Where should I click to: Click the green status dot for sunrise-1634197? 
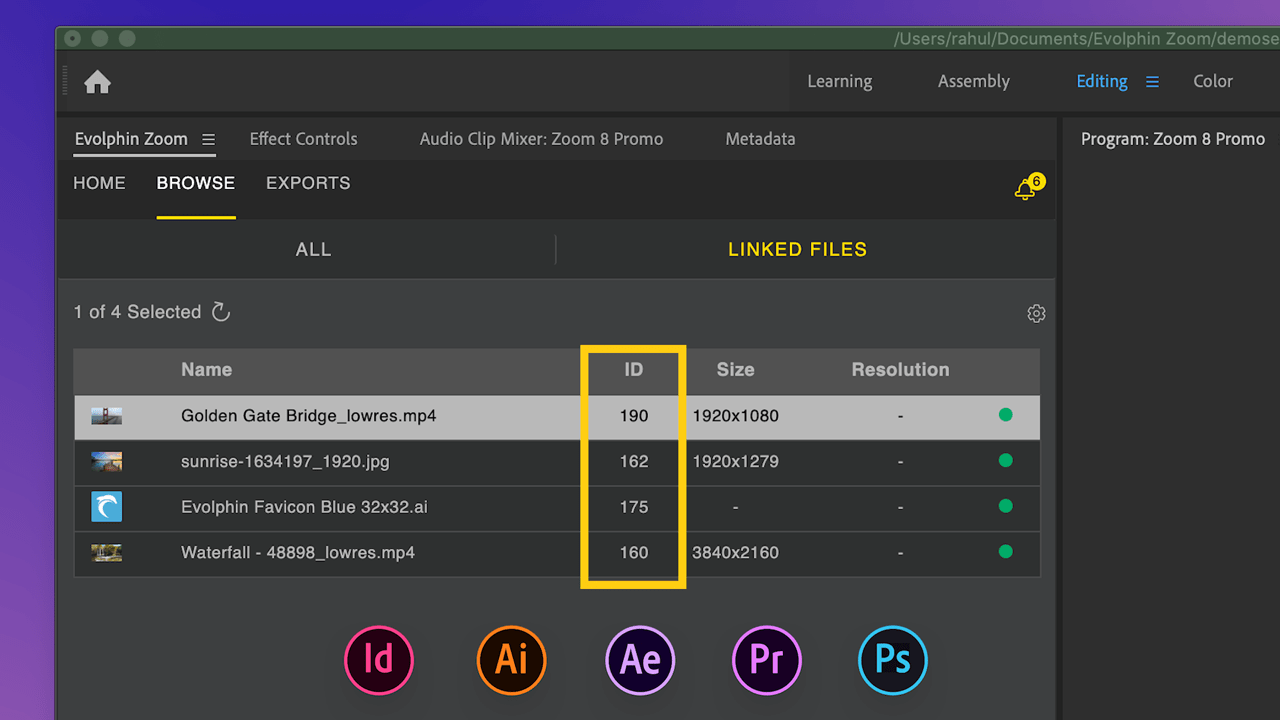click(1005, 460)
